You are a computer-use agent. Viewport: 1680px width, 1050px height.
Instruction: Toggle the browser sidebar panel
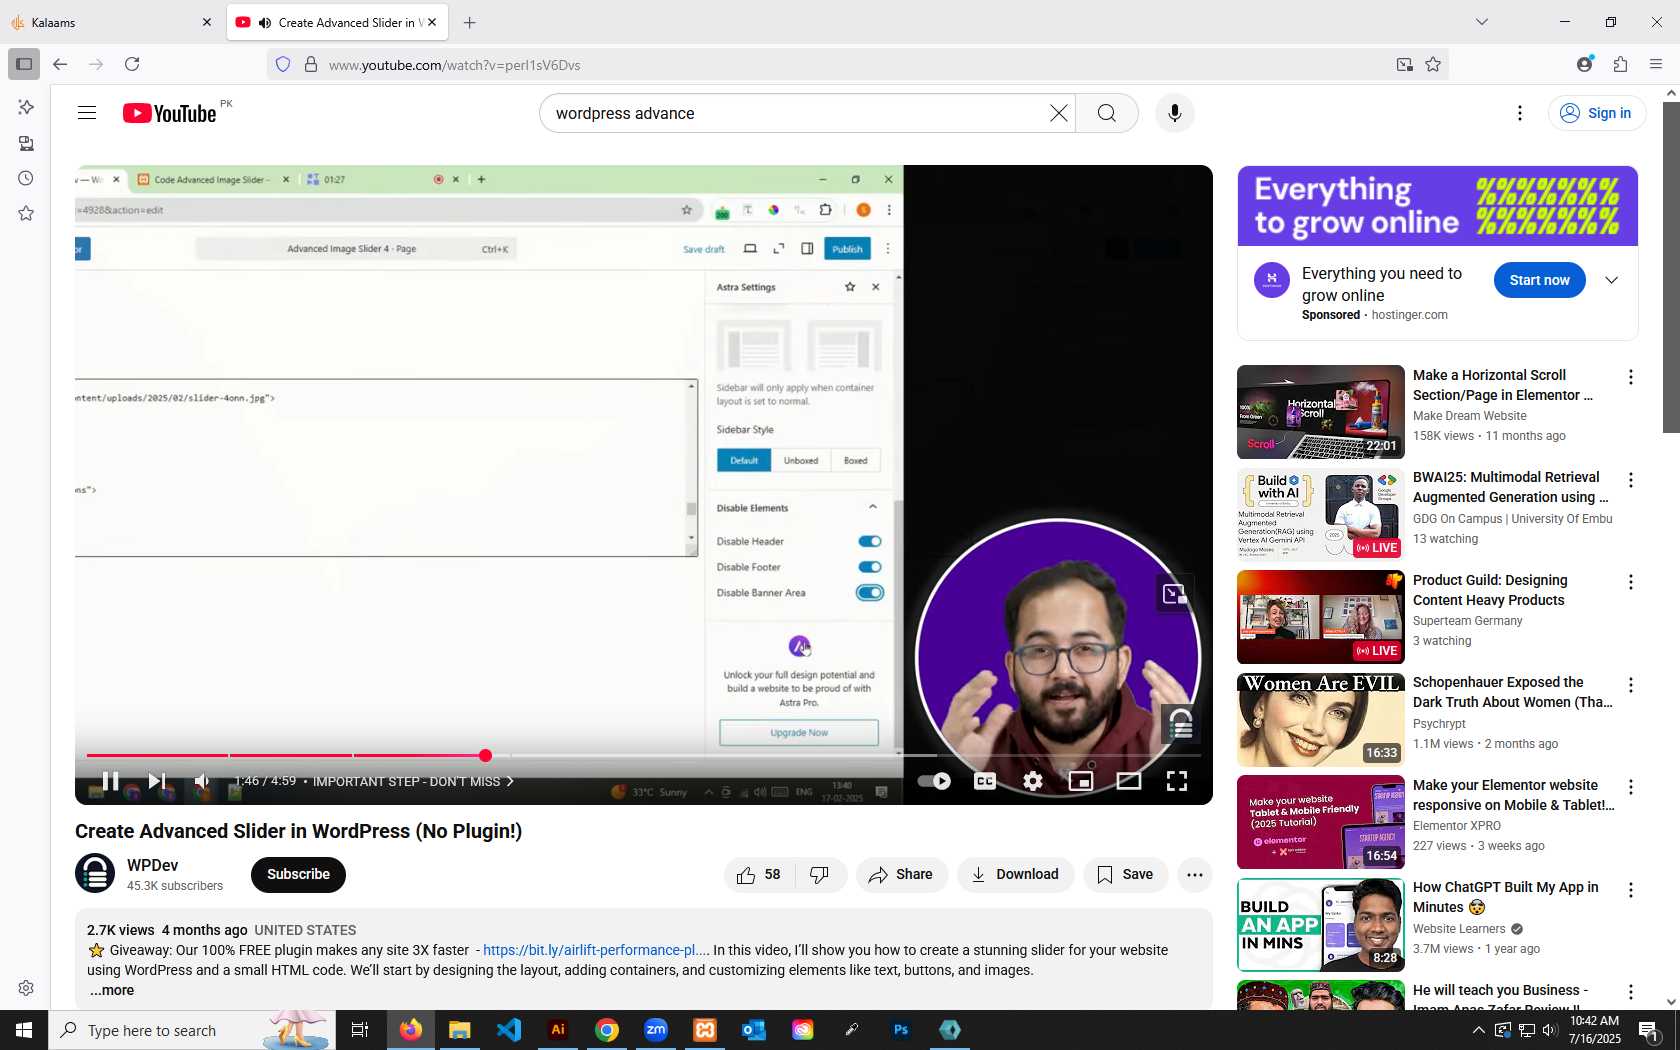point(24,64)
